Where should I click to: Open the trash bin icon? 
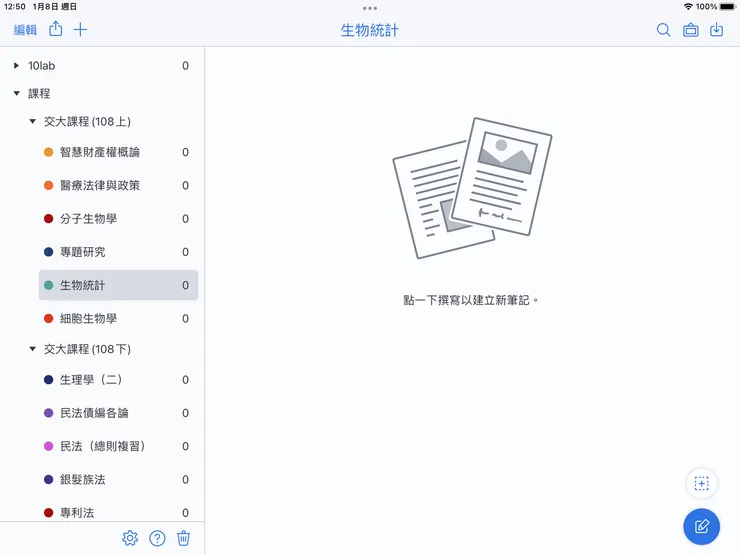pos(183,538)
